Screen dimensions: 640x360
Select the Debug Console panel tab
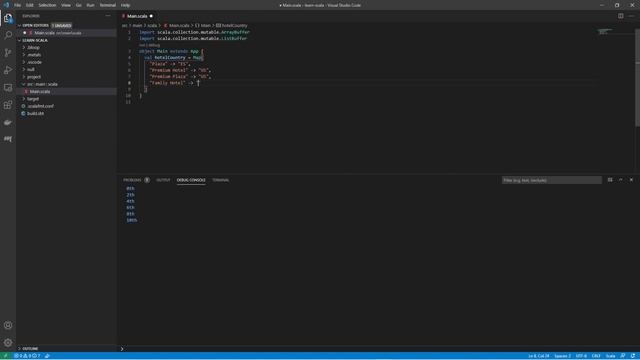(x=191, y=180)
